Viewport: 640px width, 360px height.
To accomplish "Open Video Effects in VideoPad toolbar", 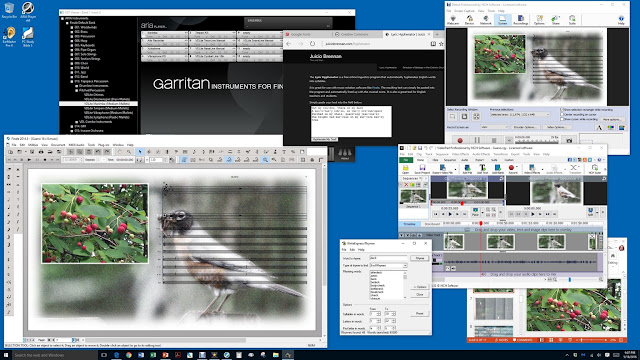I will (532, 169).
